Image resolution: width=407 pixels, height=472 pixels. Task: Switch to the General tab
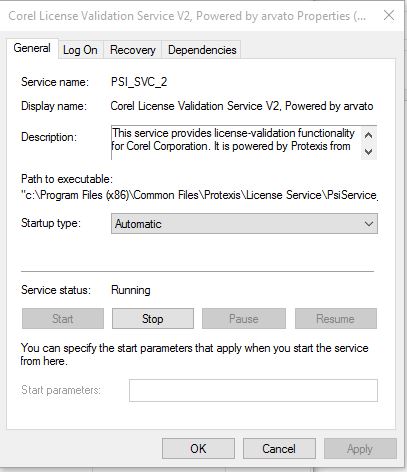pyautogui.click(x=32, y=48)
